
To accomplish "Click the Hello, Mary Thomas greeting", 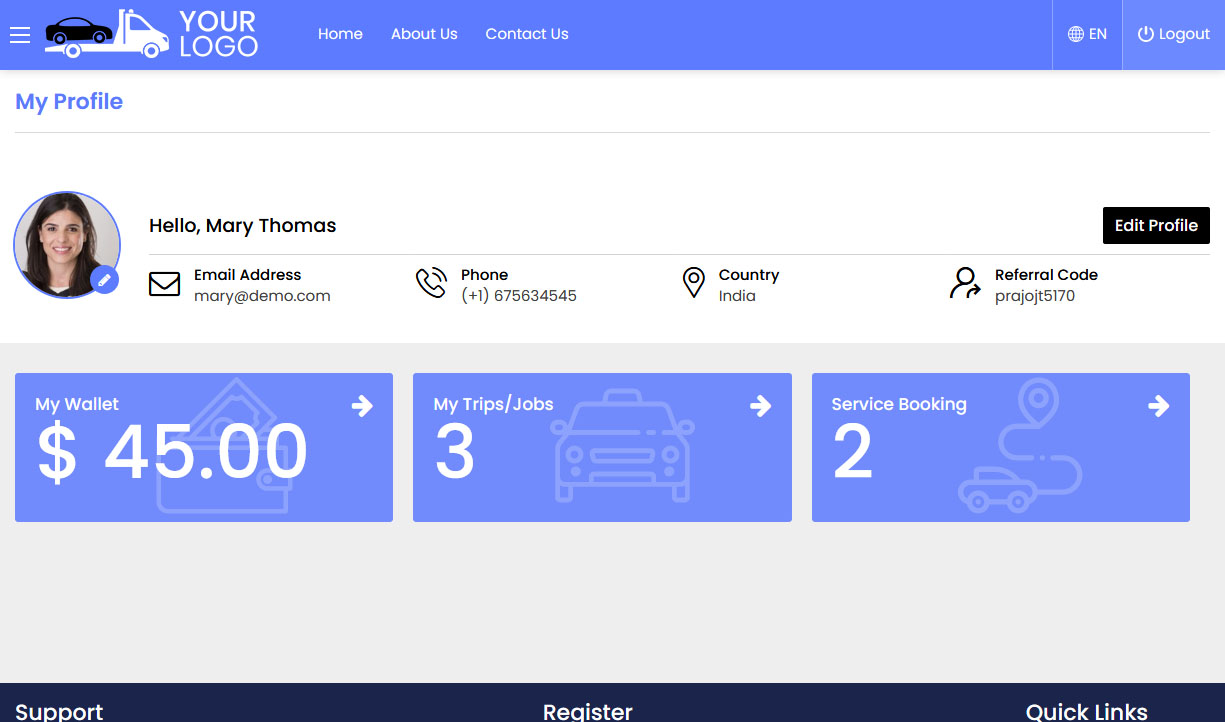I will 243,226.
